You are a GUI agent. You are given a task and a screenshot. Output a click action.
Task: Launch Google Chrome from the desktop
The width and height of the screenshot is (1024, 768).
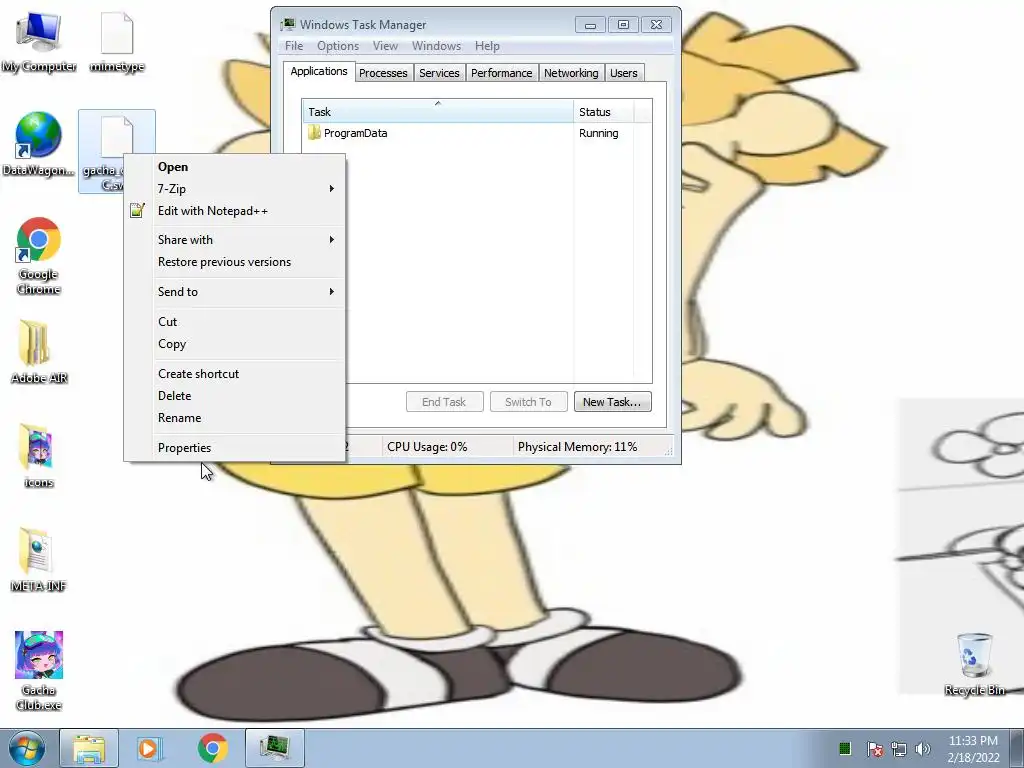pyautogui.click(x=39, y=255)
